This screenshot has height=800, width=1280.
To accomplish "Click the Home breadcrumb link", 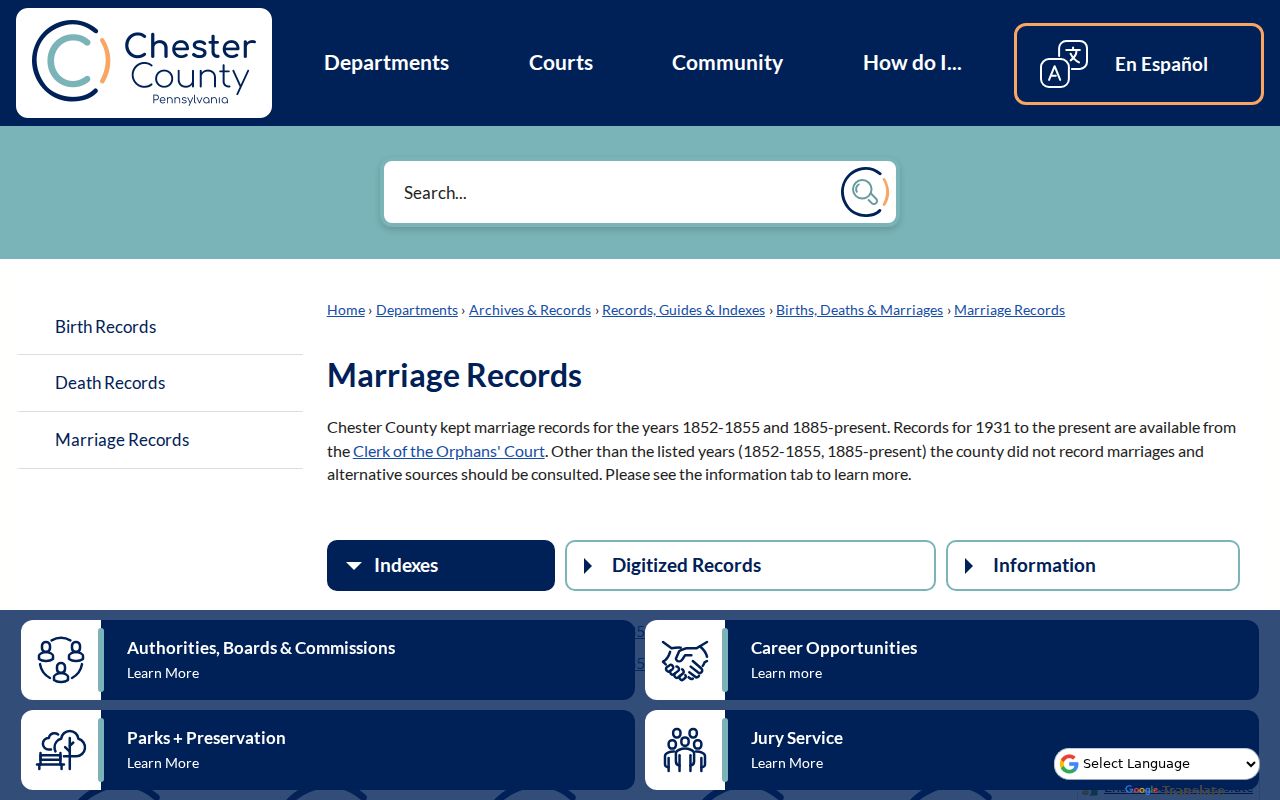I will [346, 310].
